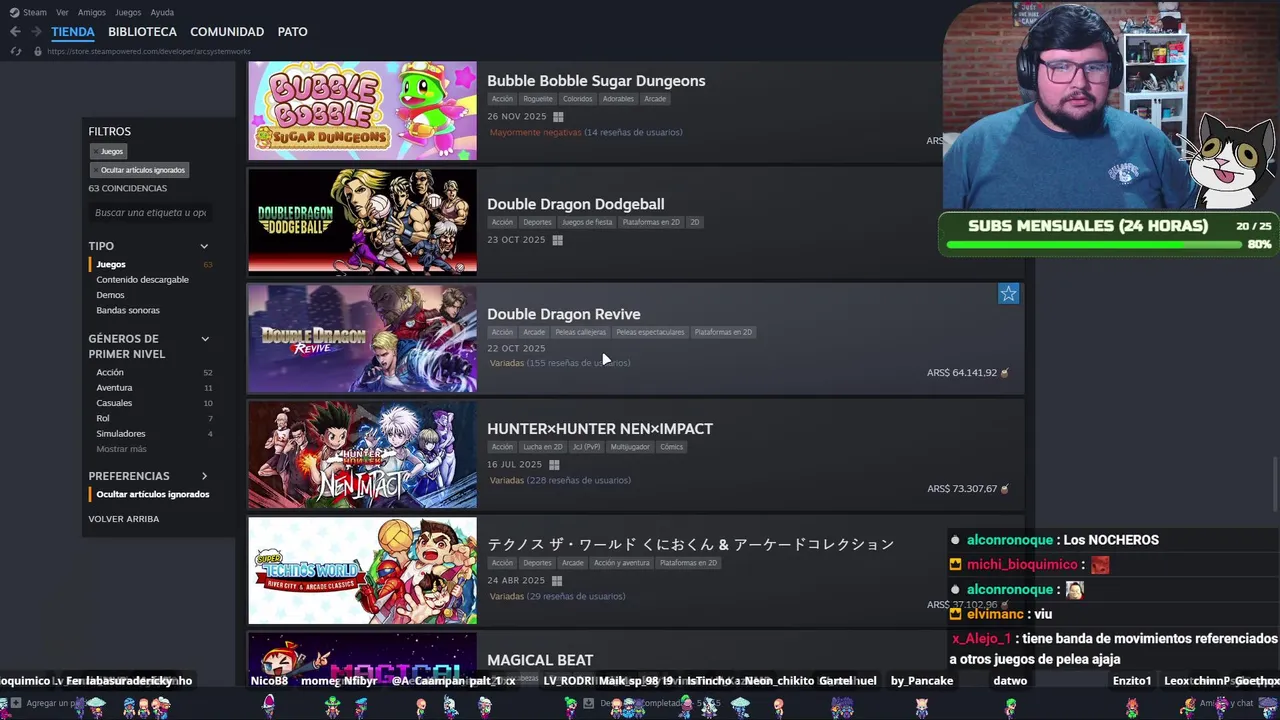Collapse the Géneros de primer nivel section
1280x720 pixels.
pyautogui.click(x=205, y=339)
